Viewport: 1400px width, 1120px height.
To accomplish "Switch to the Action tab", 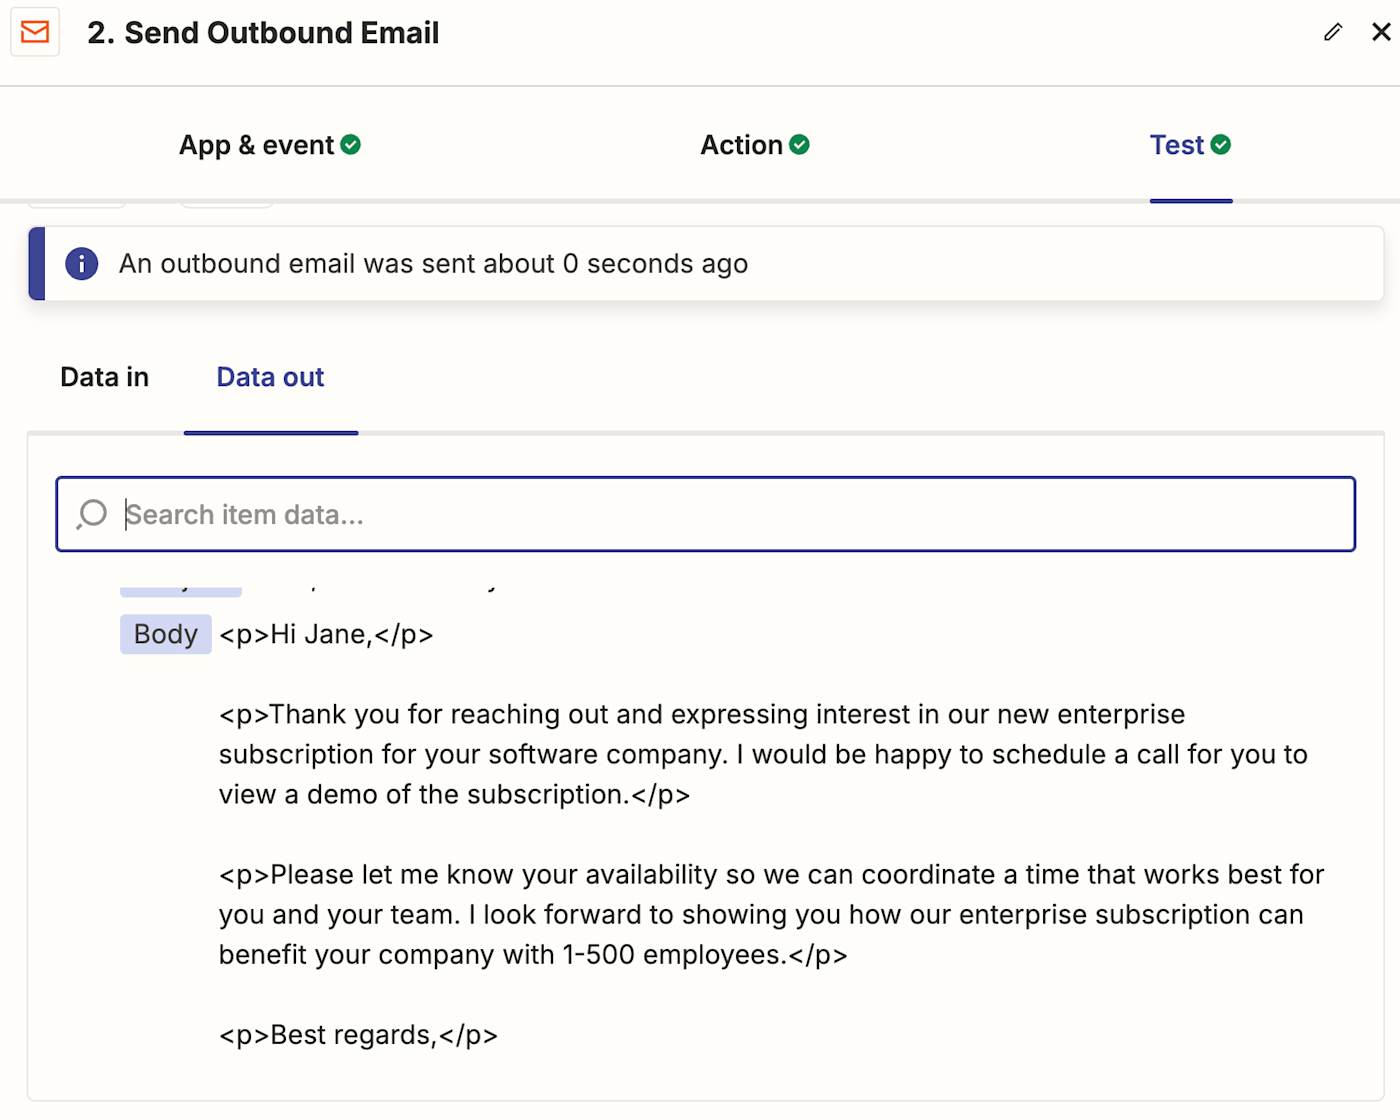I will tap(742, 145).
